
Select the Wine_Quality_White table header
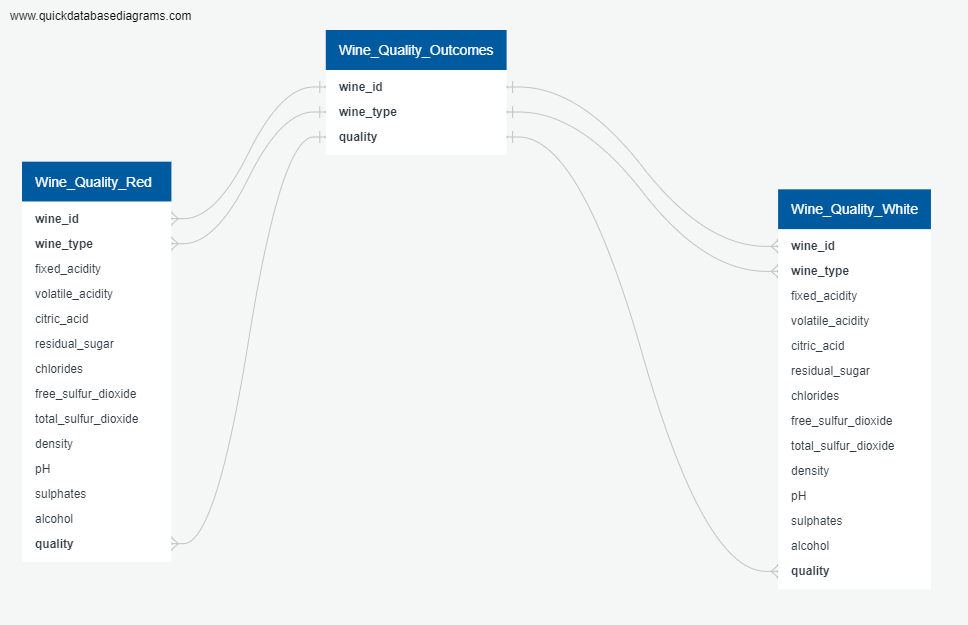pyautogui.click(x=853, y=209)
